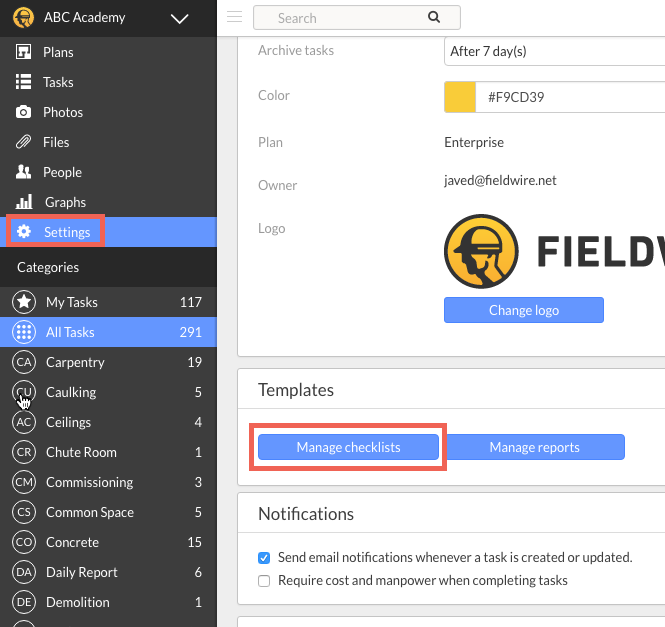Click the ABC Academy hardhat logo icon
This screenshot has width=665, height=627.
coord(23,18)
